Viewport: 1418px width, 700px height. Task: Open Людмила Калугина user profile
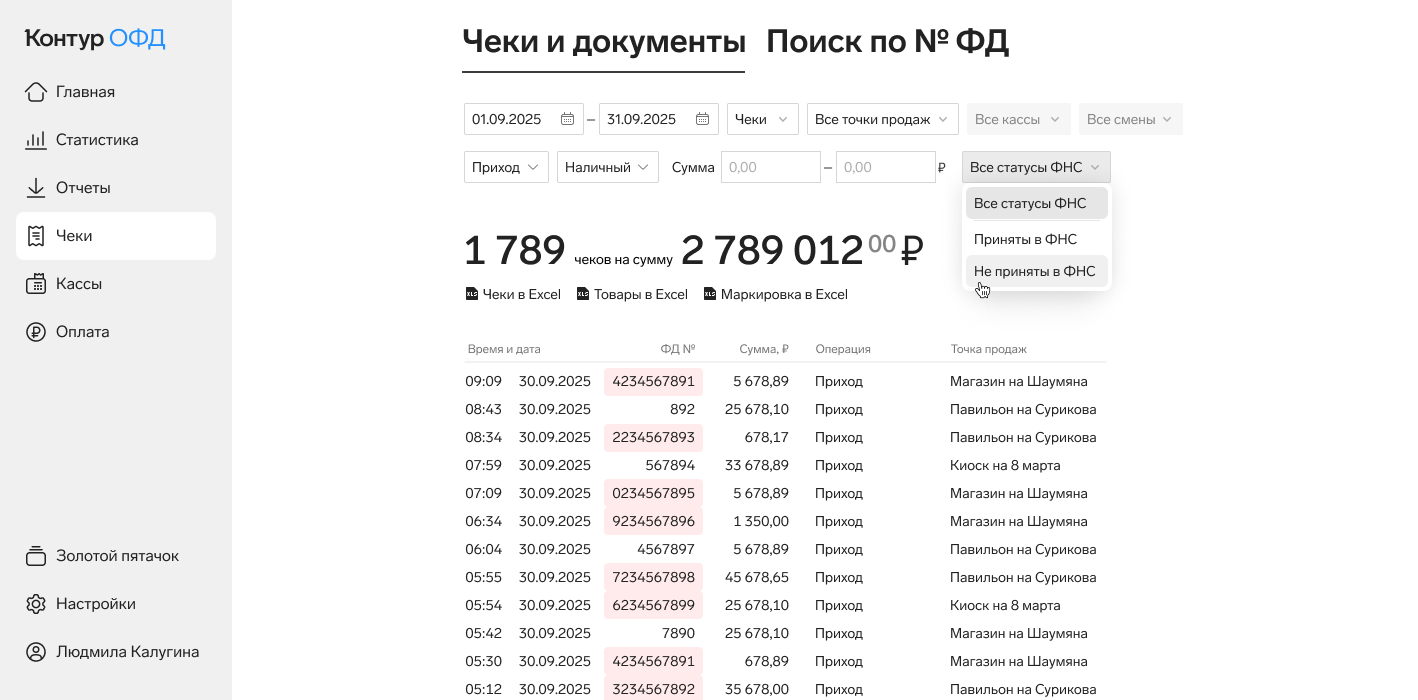(x=127, y=652)
